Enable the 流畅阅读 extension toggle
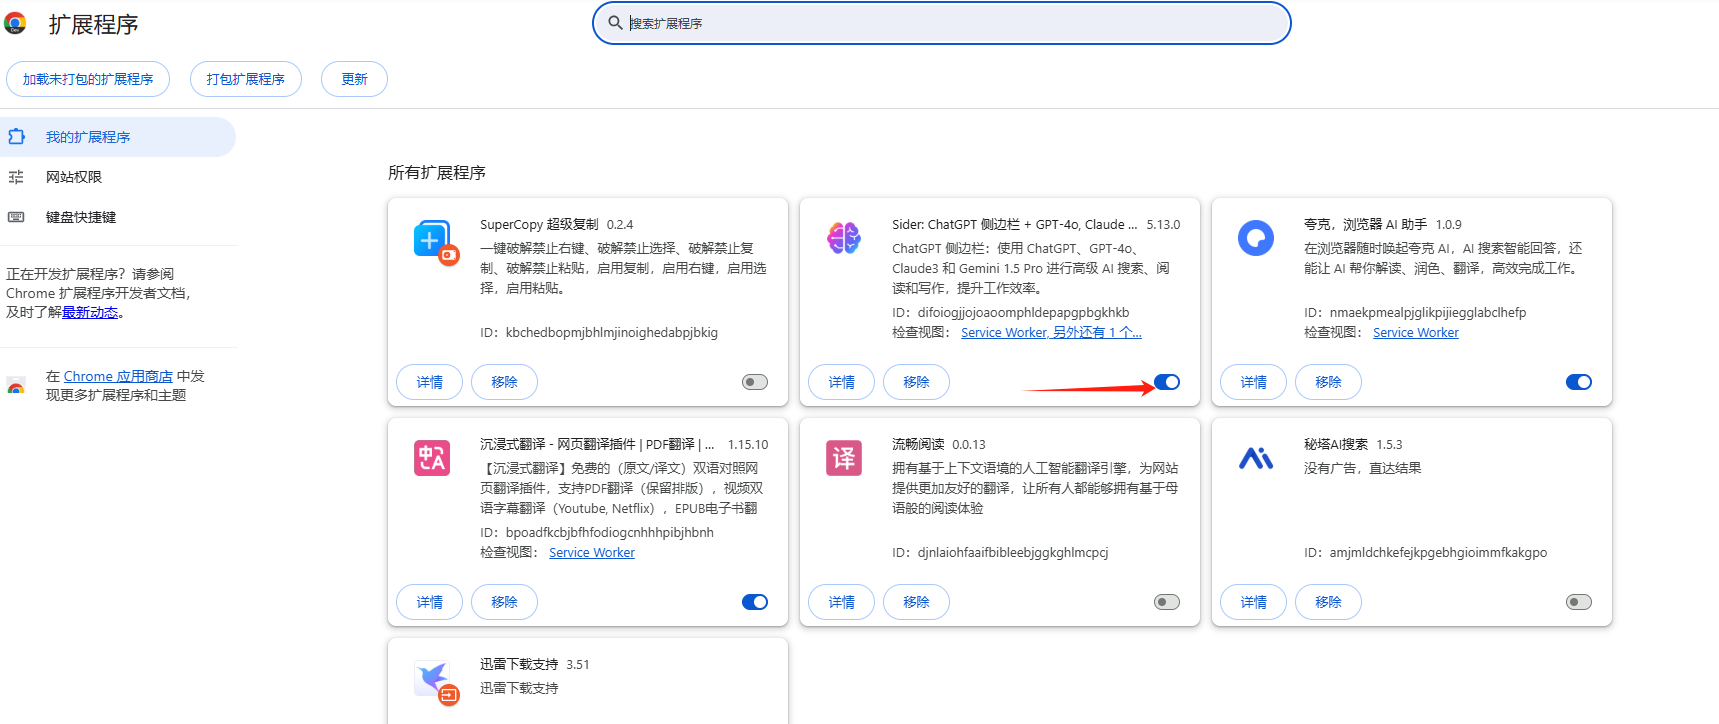This screenshot has width=1719, height=724. coord(1167,602)
